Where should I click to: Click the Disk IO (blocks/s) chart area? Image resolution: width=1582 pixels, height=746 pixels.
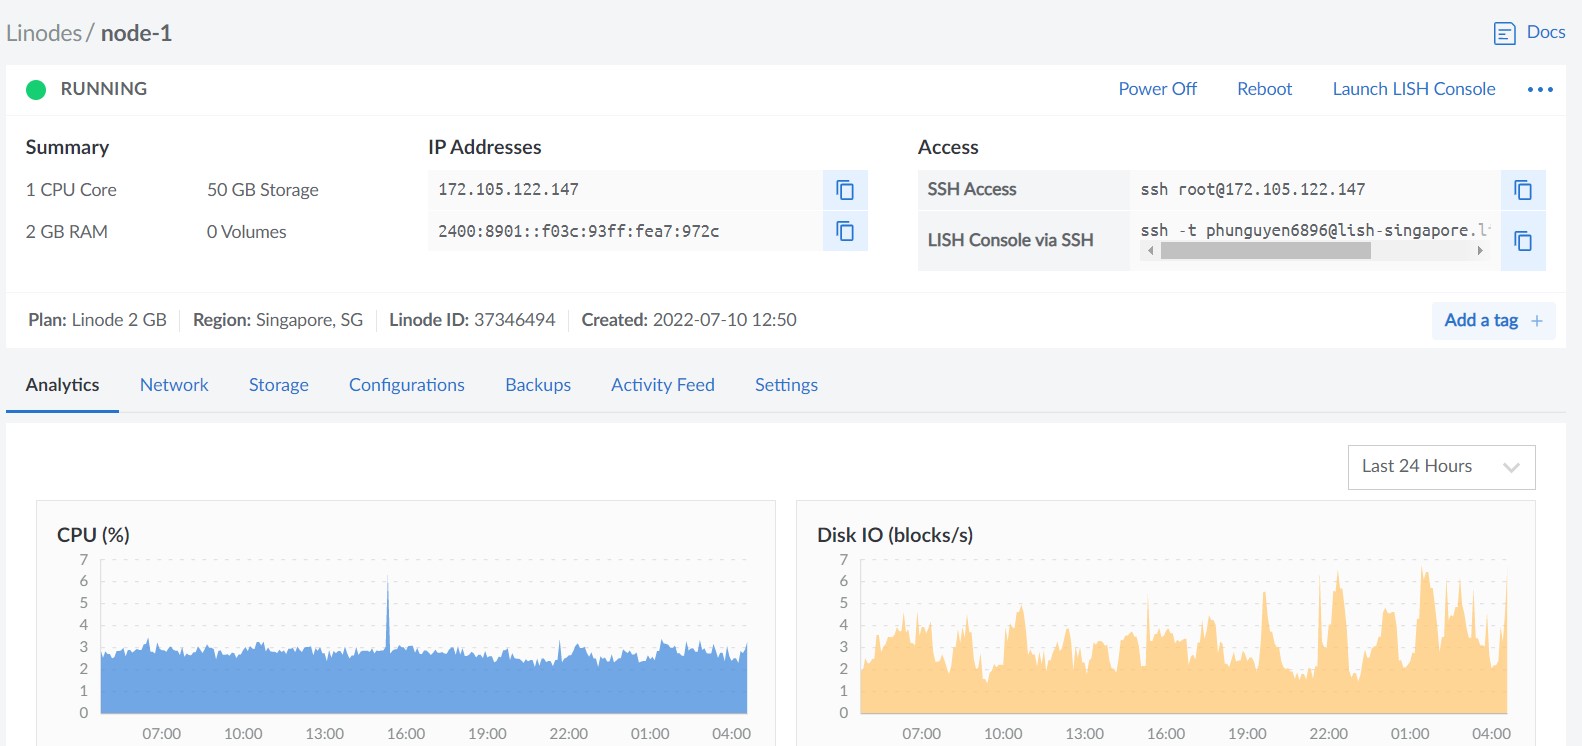1184,637
